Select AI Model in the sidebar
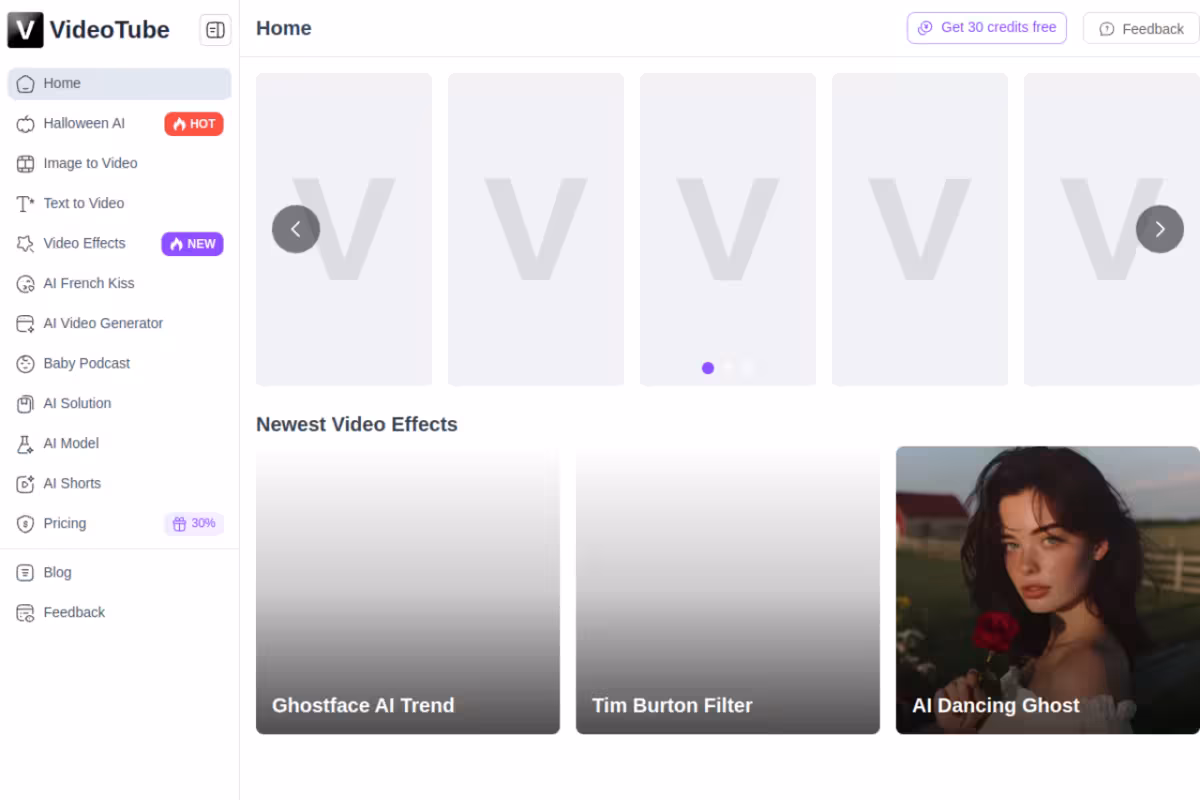Image resolution: width=1200 pixels, height=800 pixels. pyautogui.click(x=120, y=444)
